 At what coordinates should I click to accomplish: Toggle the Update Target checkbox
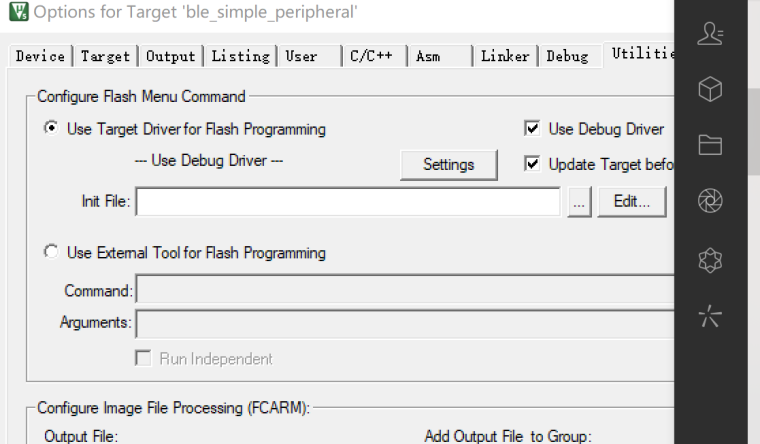[532, 164]
